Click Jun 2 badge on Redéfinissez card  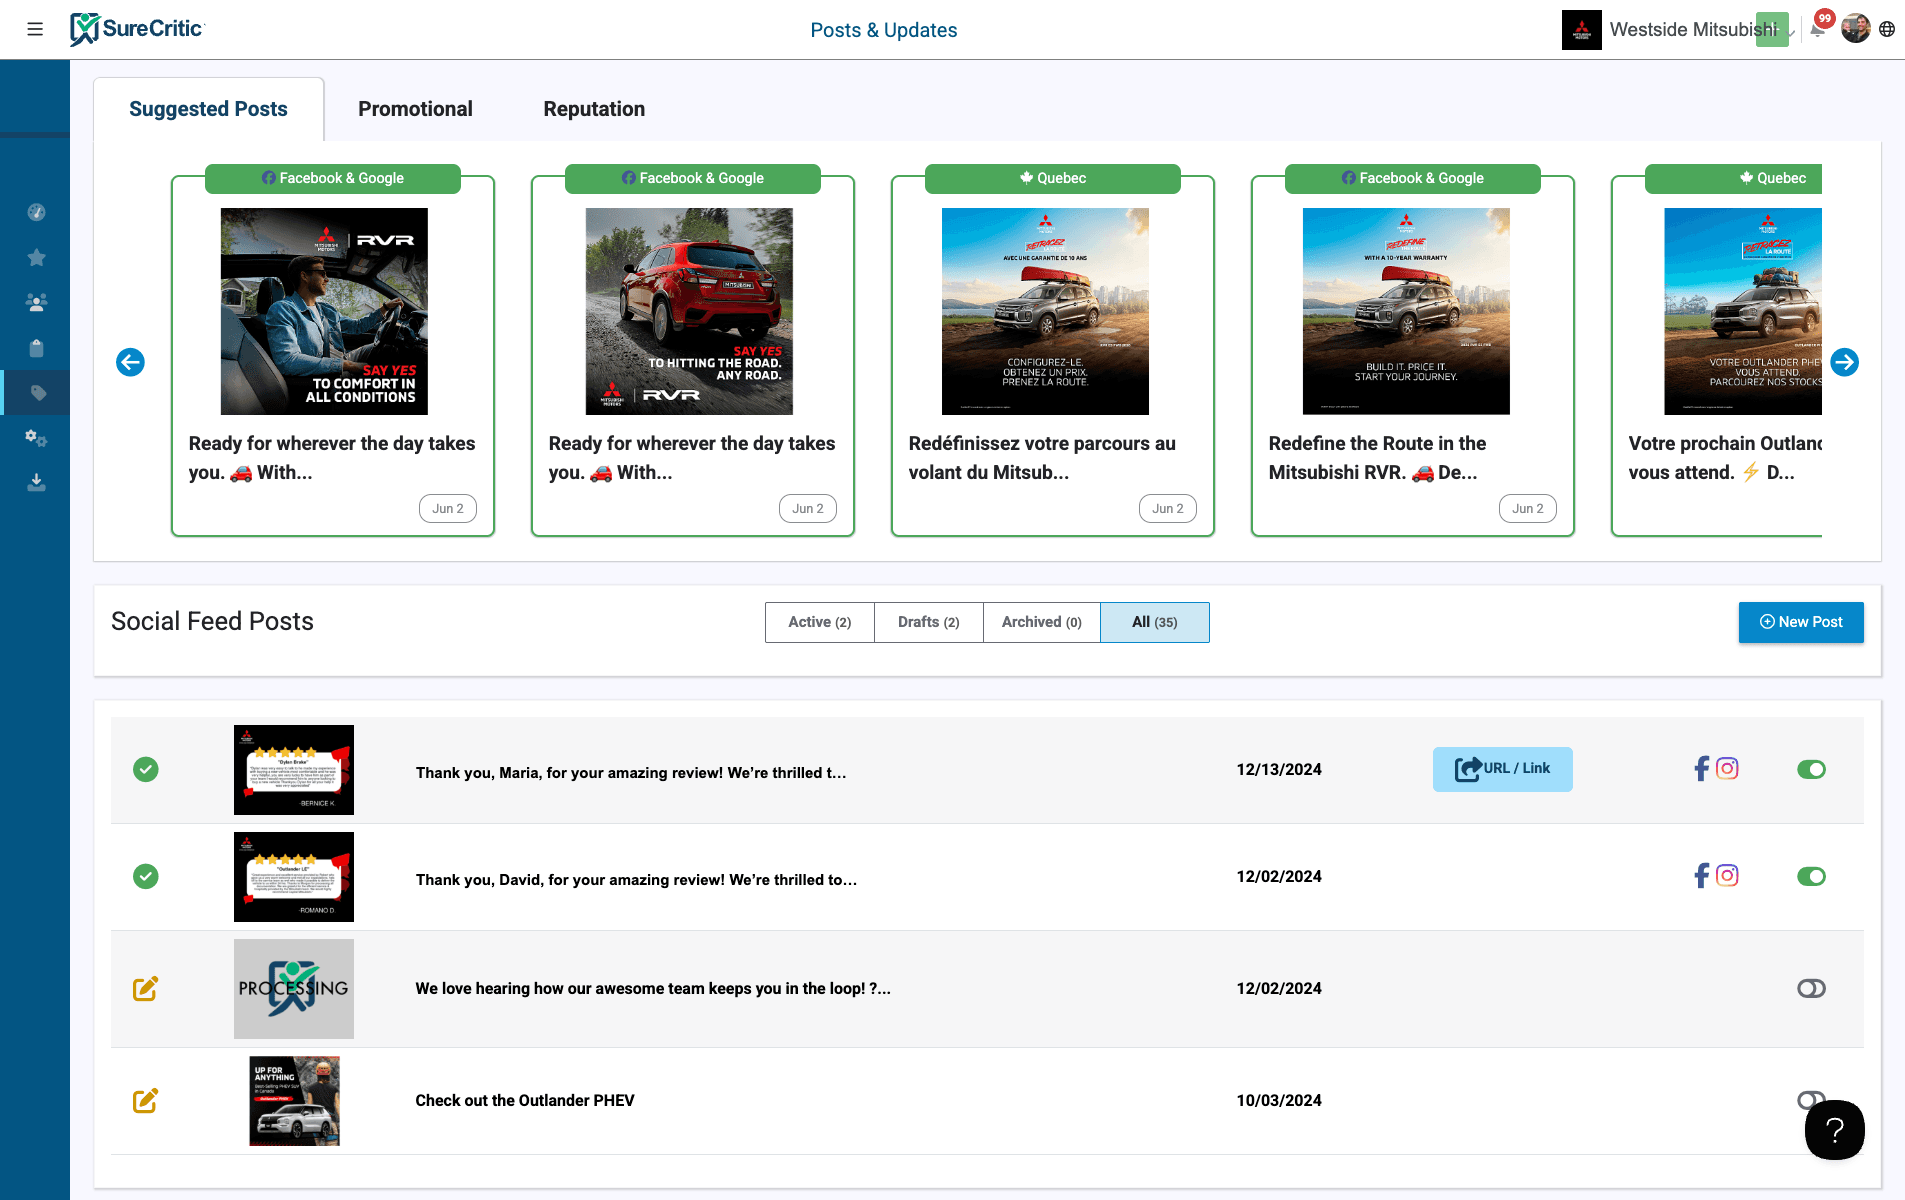click(x=1168, y=508)
